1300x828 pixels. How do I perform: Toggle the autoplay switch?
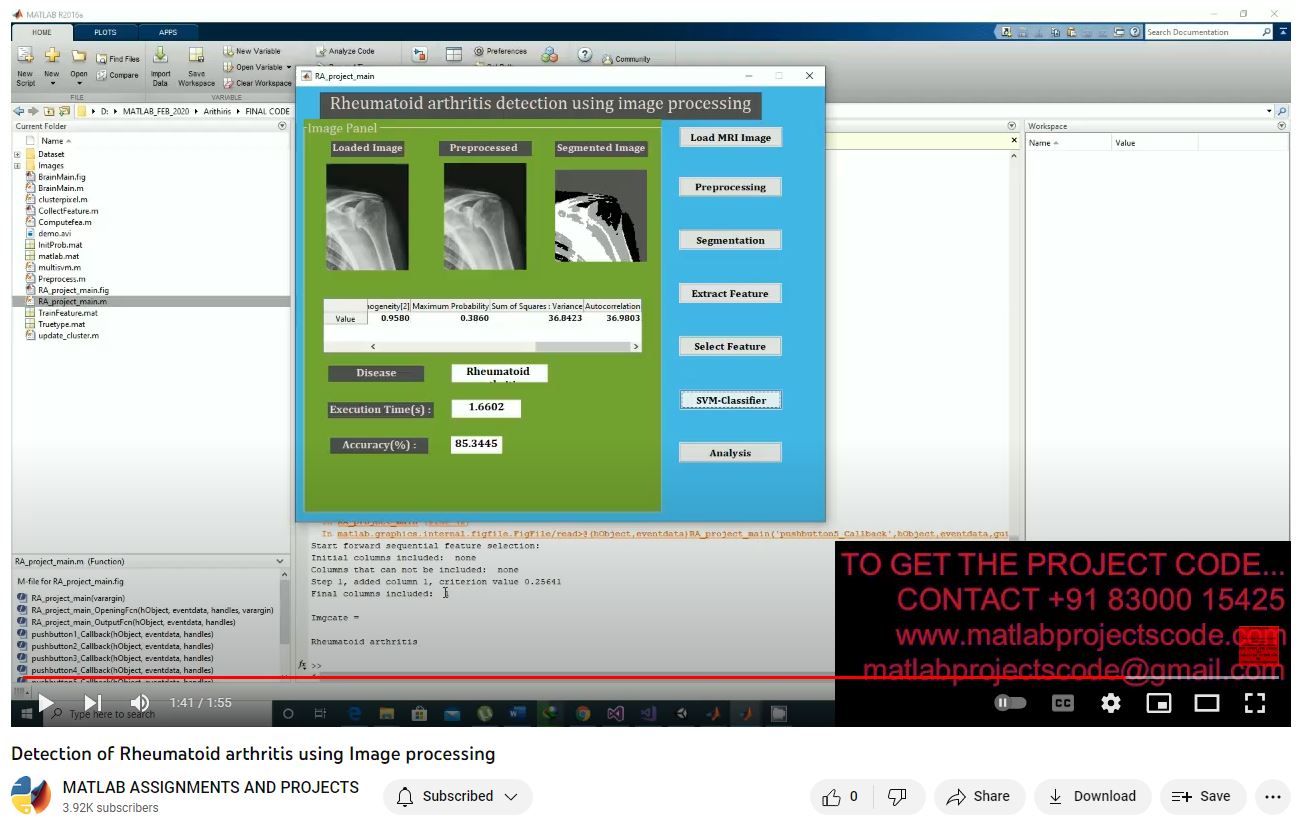[x=1010, y=703]
